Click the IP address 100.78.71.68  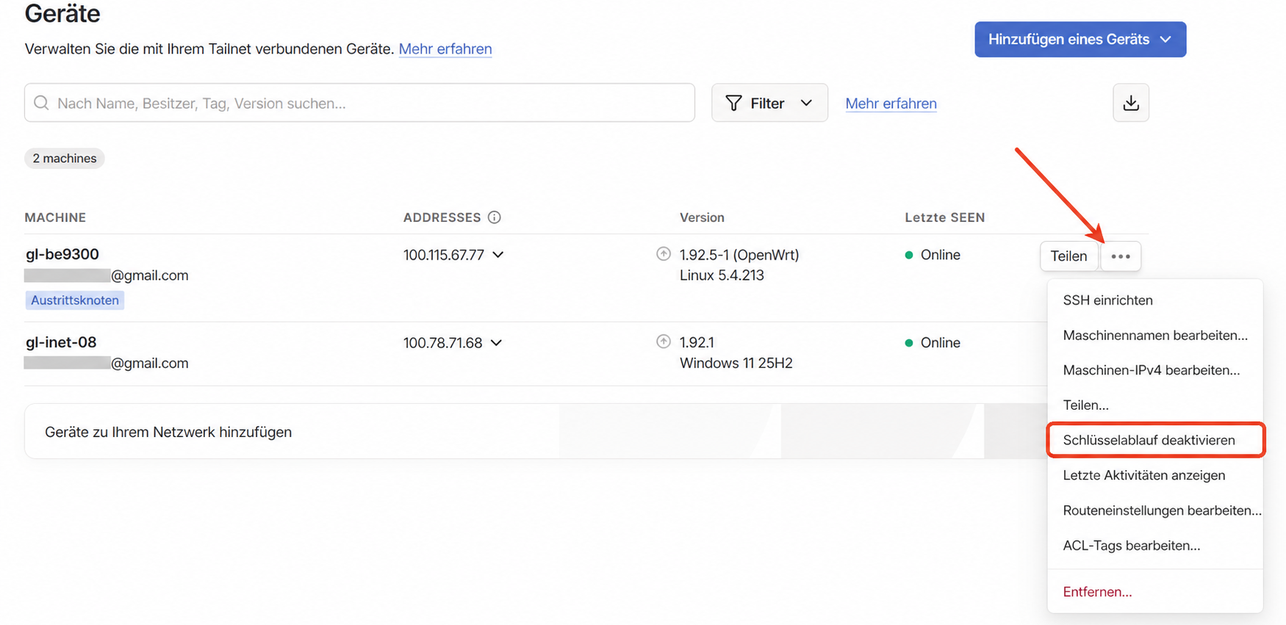click(x=443, y=343)
